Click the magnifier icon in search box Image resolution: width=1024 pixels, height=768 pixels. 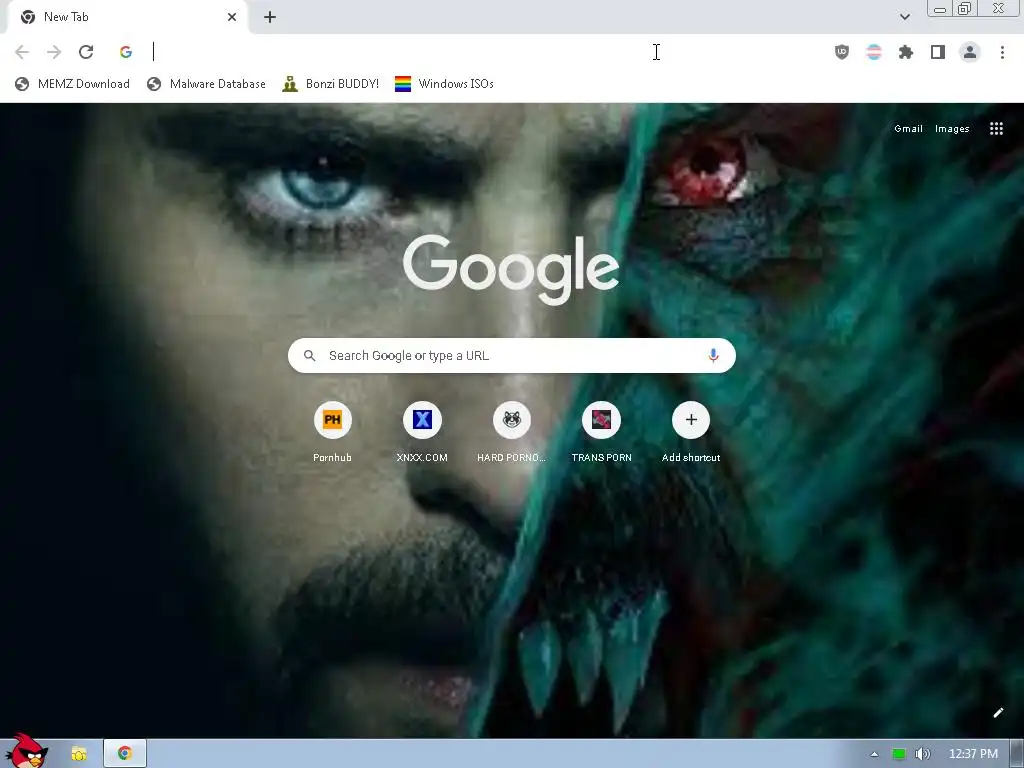pyautogui.click(x=310, y=355)
